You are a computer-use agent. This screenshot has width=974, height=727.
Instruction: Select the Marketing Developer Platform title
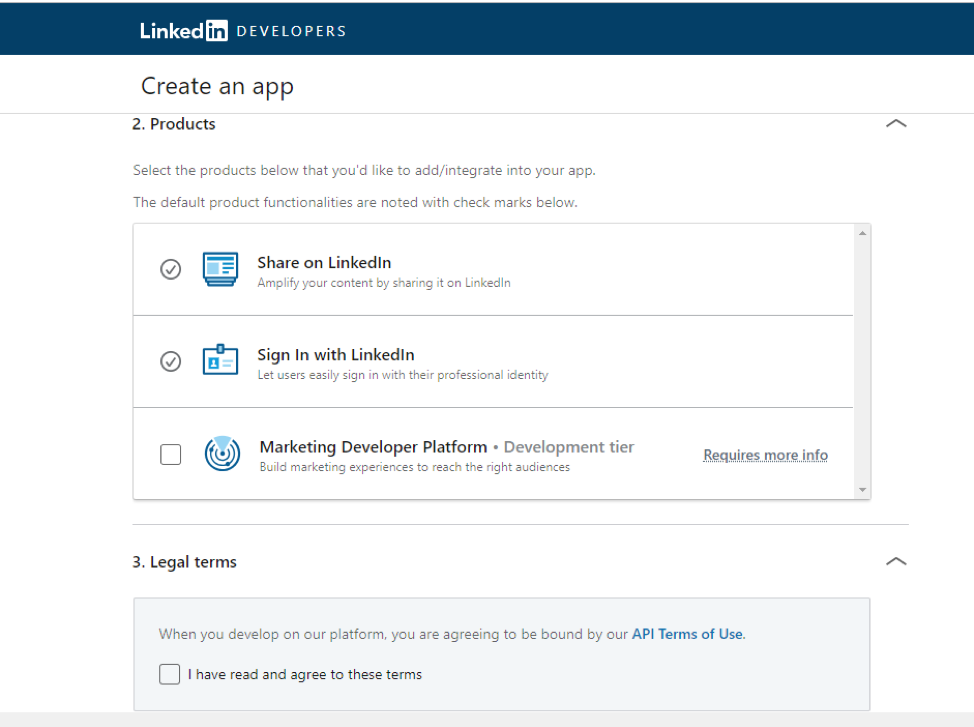(x=373, y=447)
